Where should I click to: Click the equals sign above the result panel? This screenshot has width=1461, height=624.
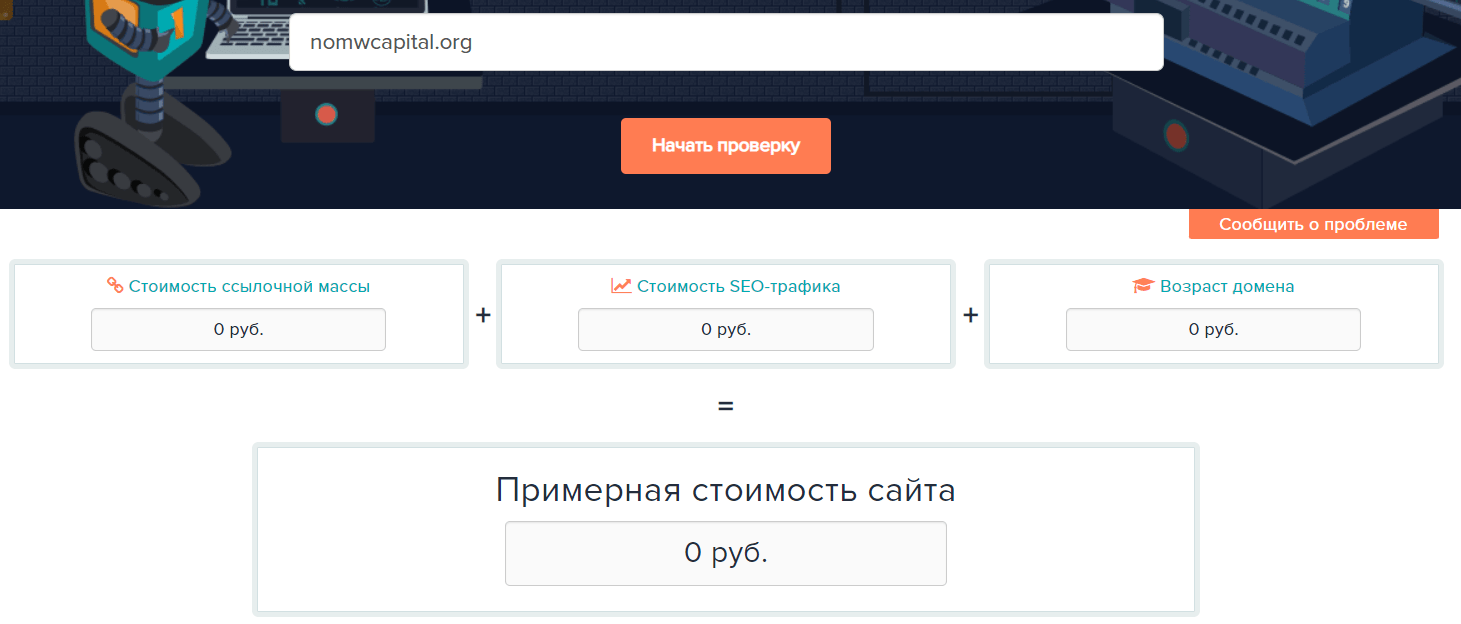pyautogui.click(x=726, y=405)
